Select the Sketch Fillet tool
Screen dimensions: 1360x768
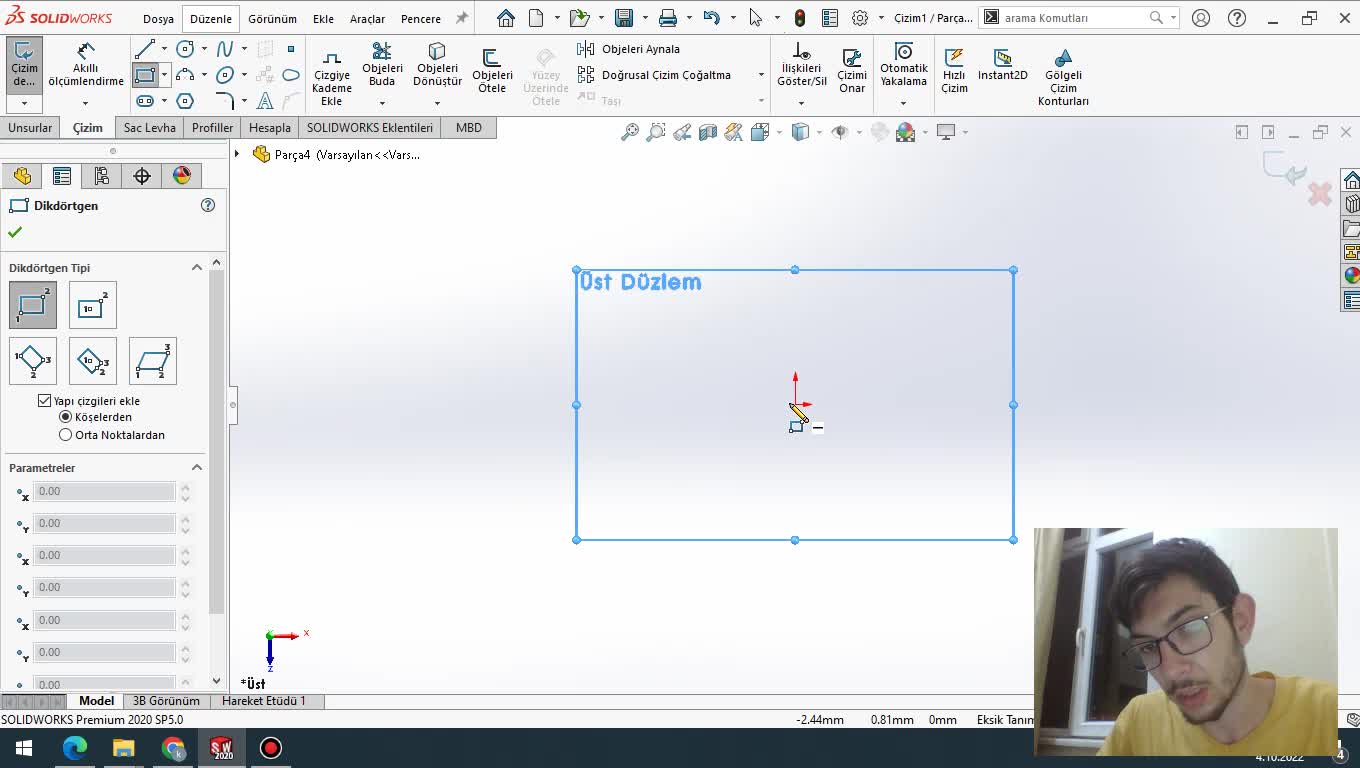224,101
